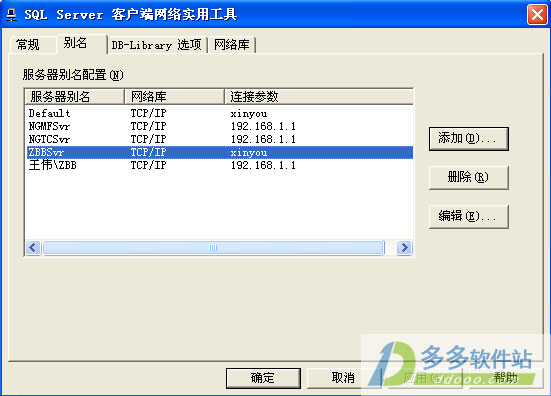Click the 取消 button
551x396 pixels.
coord(343,378)
